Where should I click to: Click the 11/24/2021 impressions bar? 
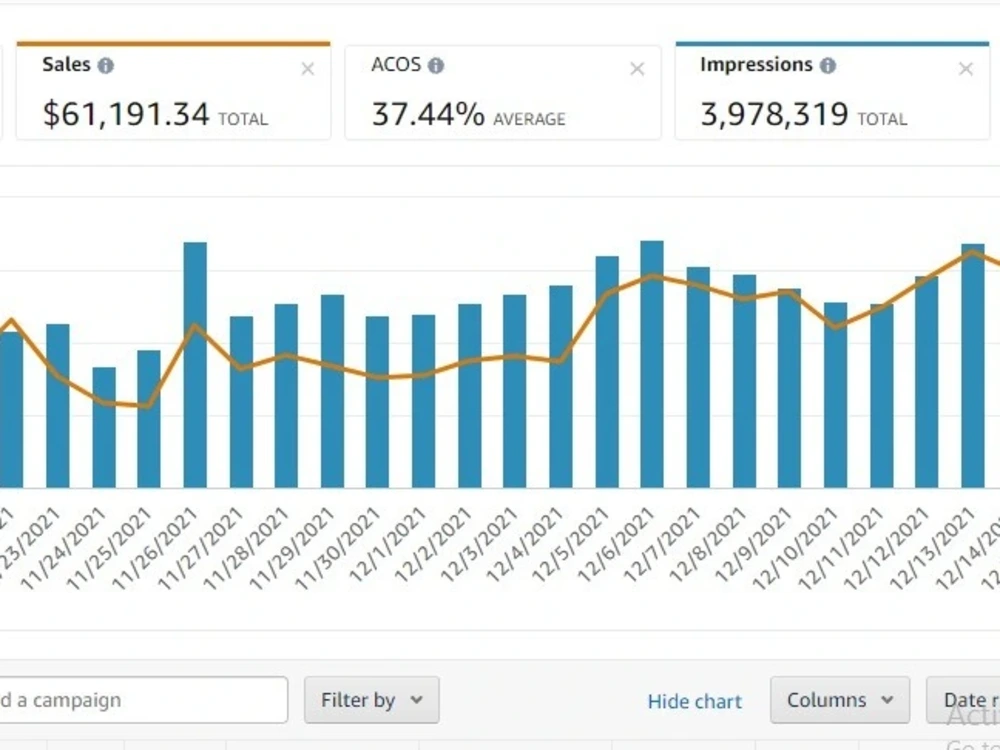coord(104,427)
